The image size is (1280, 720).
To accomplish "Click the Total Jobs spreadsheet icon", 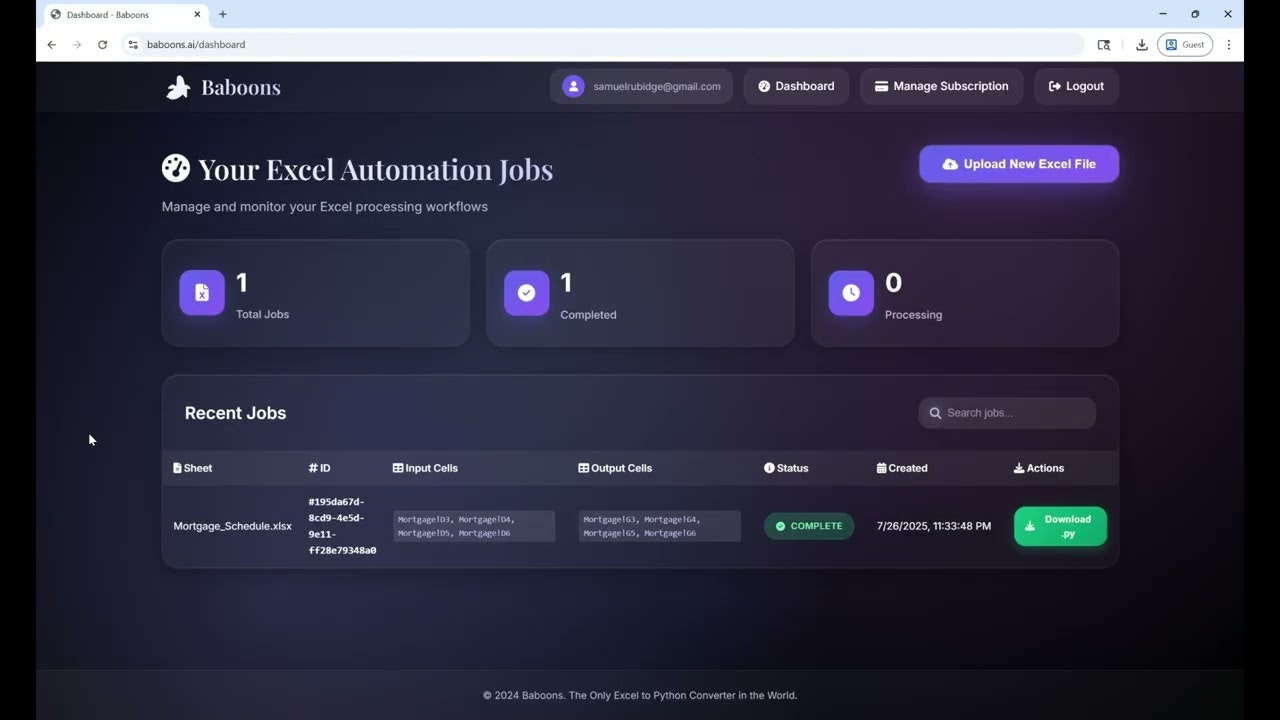I will tap(202, 293).
